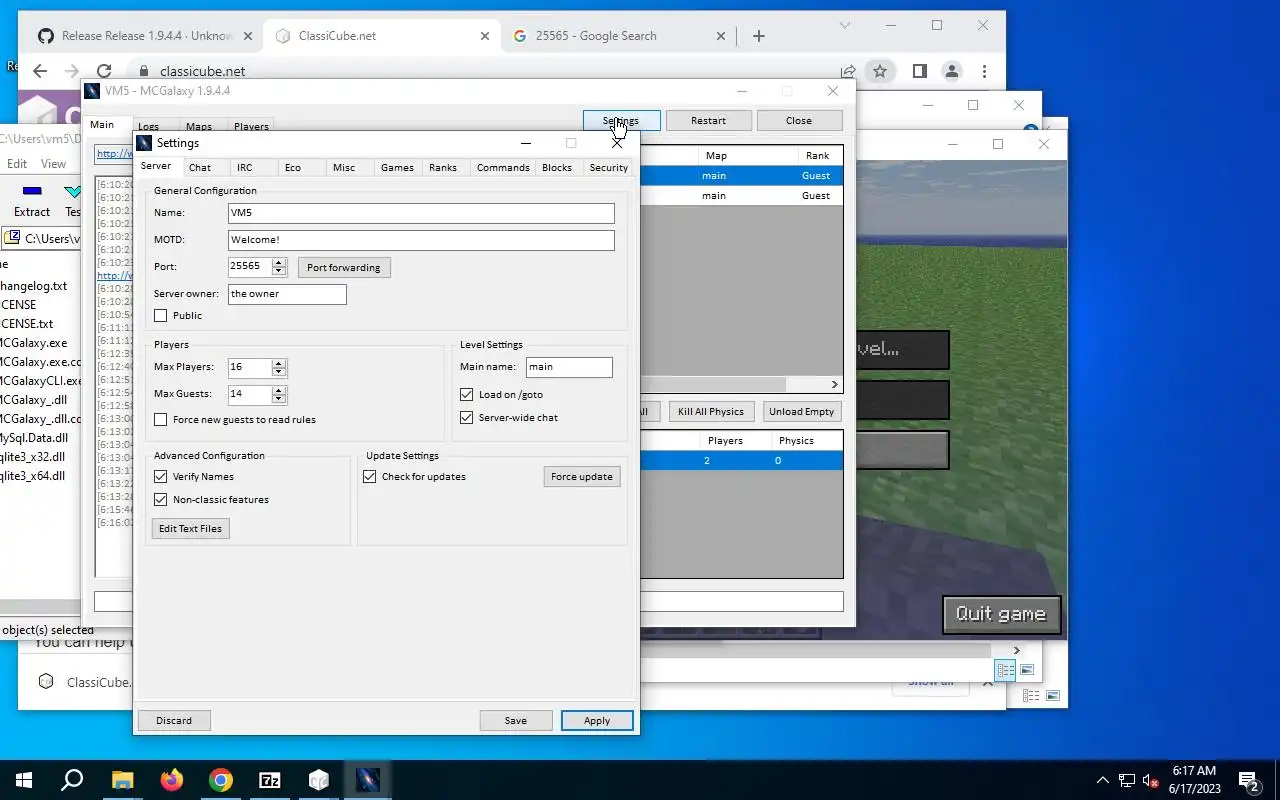Image resolution: width=1280 pixels, height=800 pixels.
Task: Open Maps tab in MCGalaxy window
Action: tap(199, 127)
